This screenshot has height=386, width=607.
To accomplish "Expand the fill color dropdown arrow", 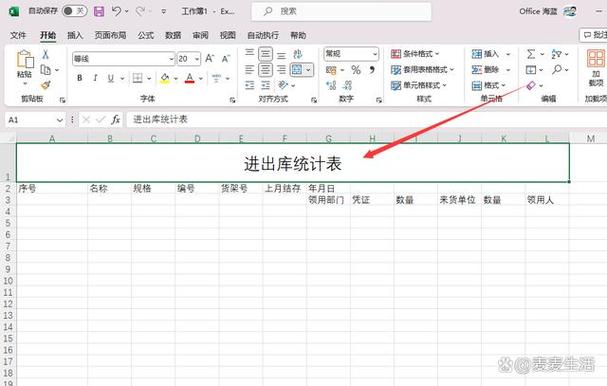I will [175, 79].
